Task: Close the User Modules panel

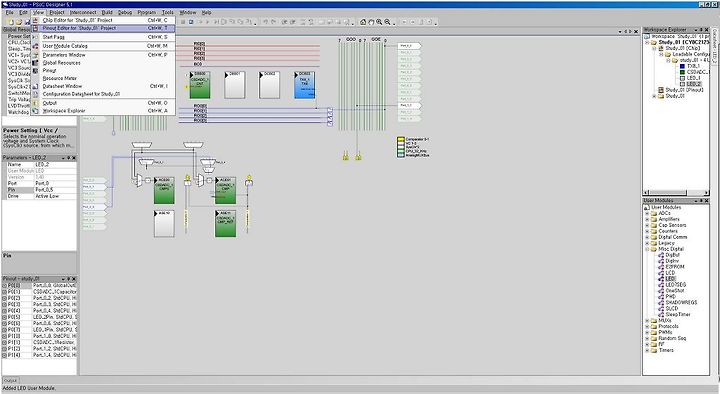Action: [706, 201]
